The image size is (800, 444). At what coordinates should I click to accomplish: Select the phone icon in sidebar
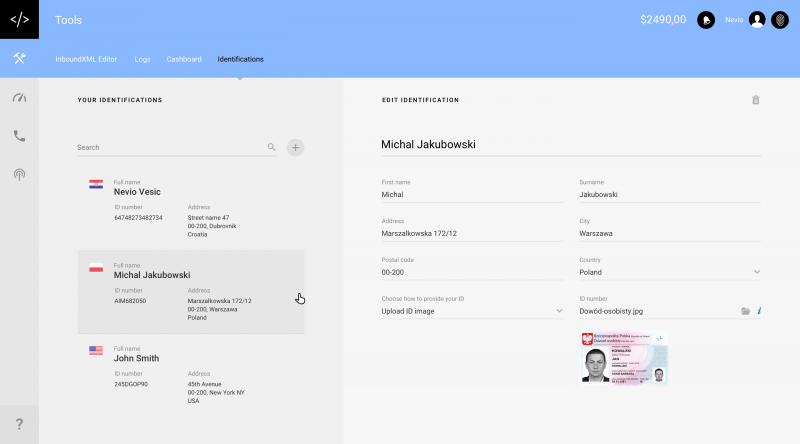(x=19, y=136)
